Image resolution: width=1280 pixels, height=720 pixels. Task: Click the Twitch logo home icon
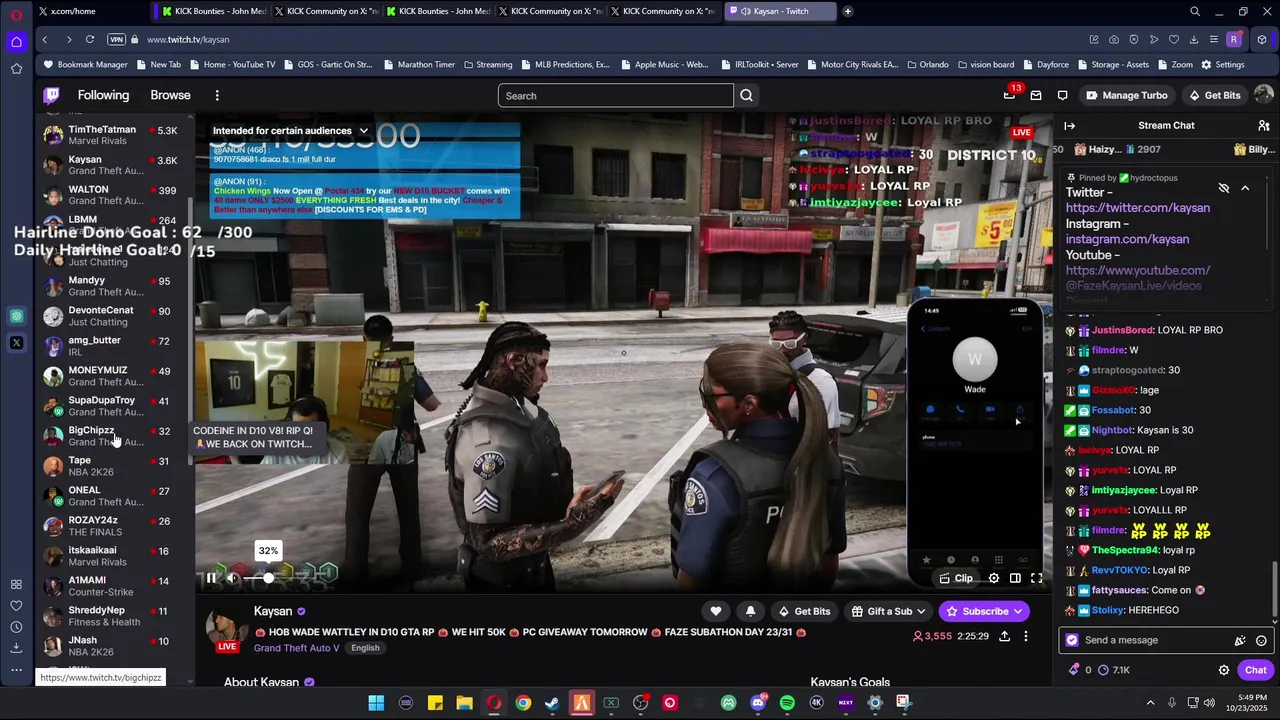point(51,95)
